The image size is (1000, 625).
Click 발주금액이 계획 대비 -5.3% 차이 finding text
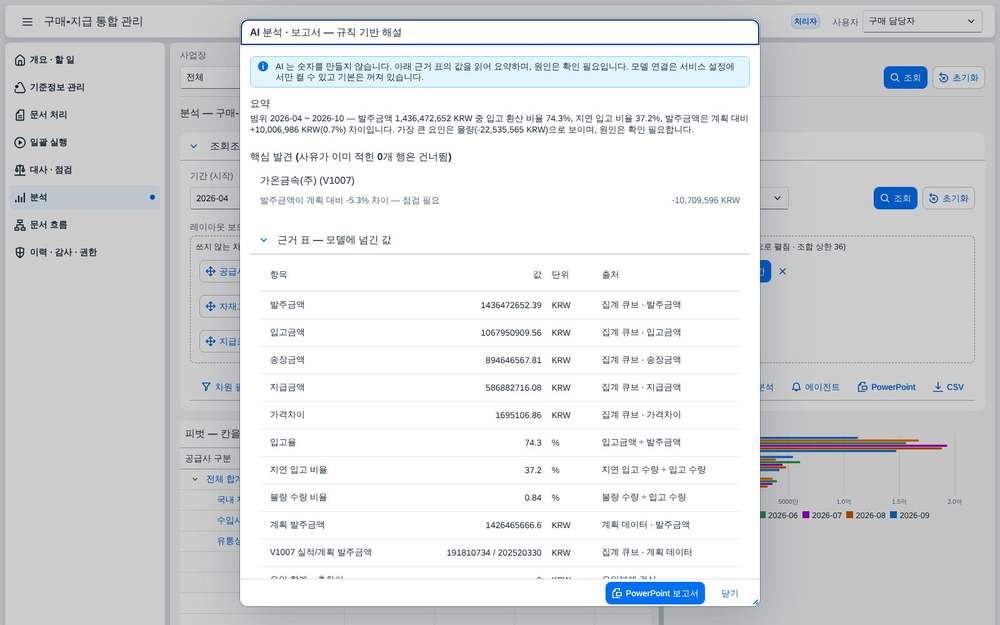[349, 200]
